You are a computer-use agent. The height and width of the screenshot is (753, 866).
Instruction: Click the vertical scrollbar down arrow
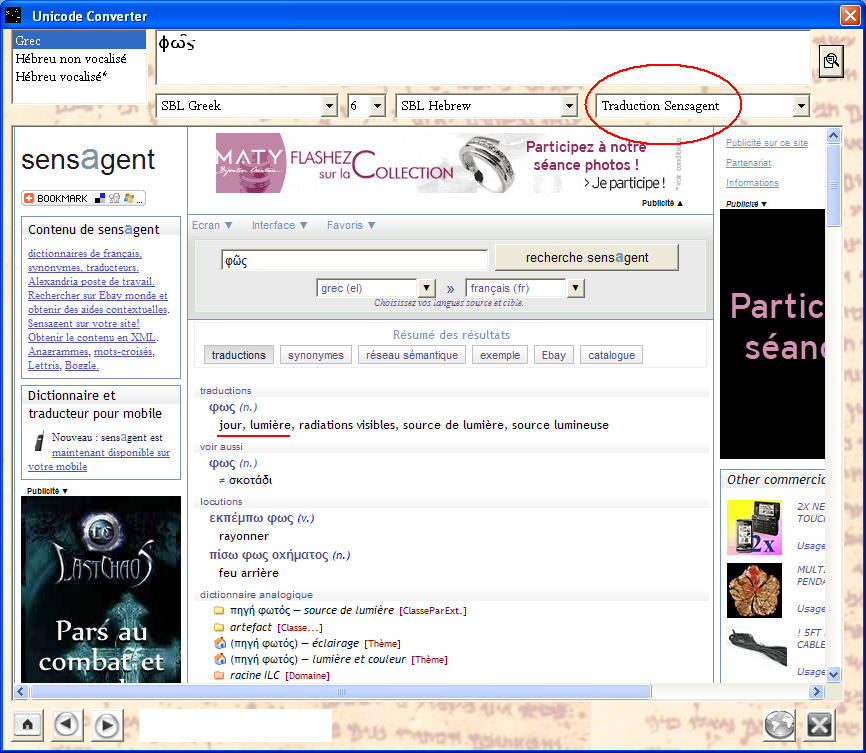point(833,673)
